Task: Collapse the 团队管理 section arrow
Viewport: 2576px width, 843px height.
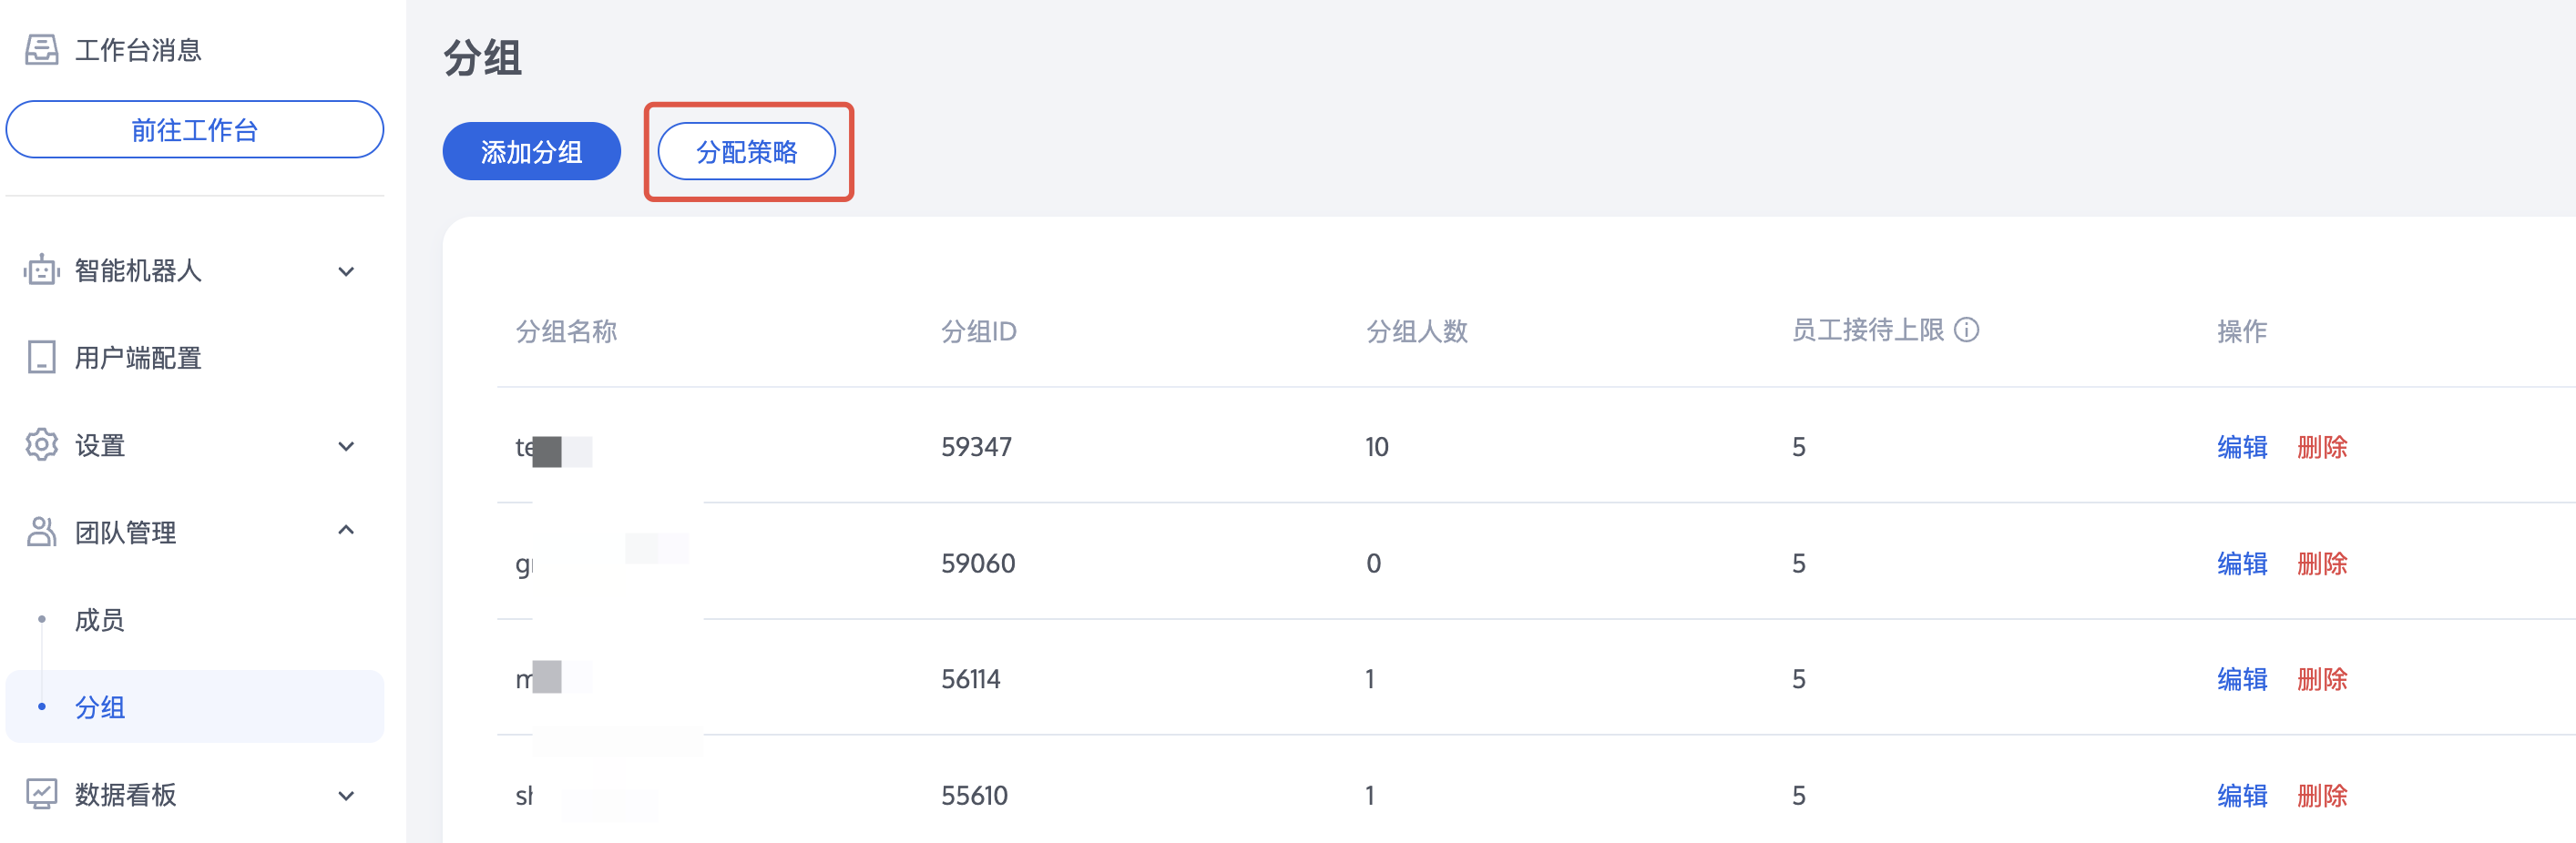Action: [x=346, y=530]
